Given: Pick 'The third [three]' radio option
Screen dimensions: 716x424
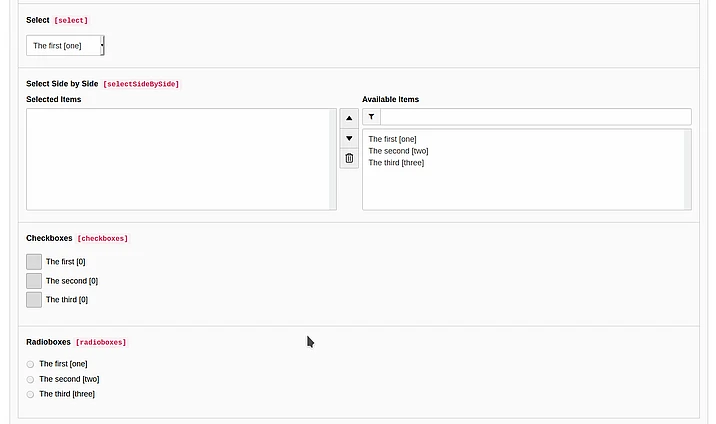Looking at the screenshot, I should click(30, 394).
